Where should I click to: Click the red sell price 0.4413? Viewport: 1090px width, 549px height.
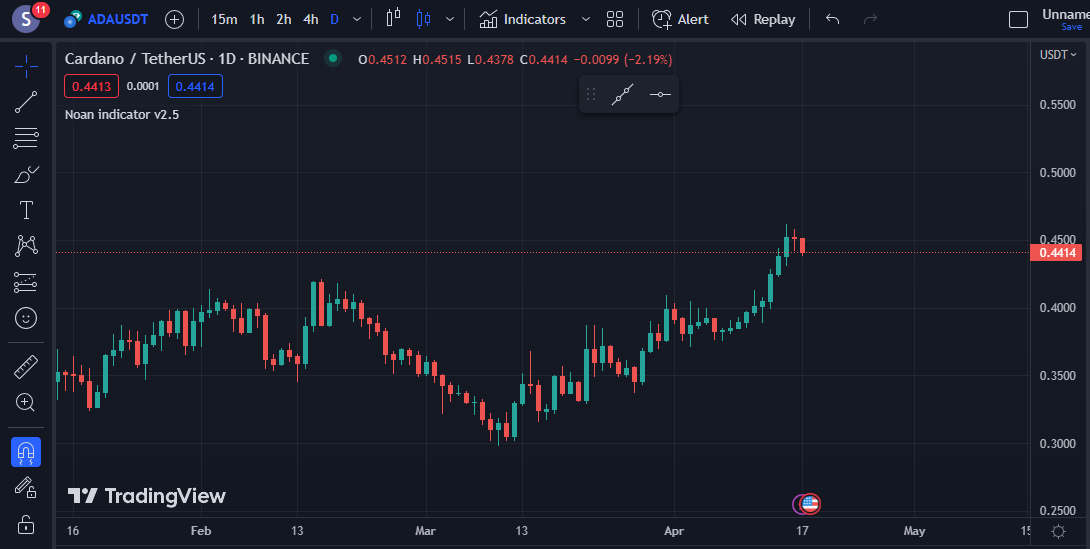click(x=91, y=86)
